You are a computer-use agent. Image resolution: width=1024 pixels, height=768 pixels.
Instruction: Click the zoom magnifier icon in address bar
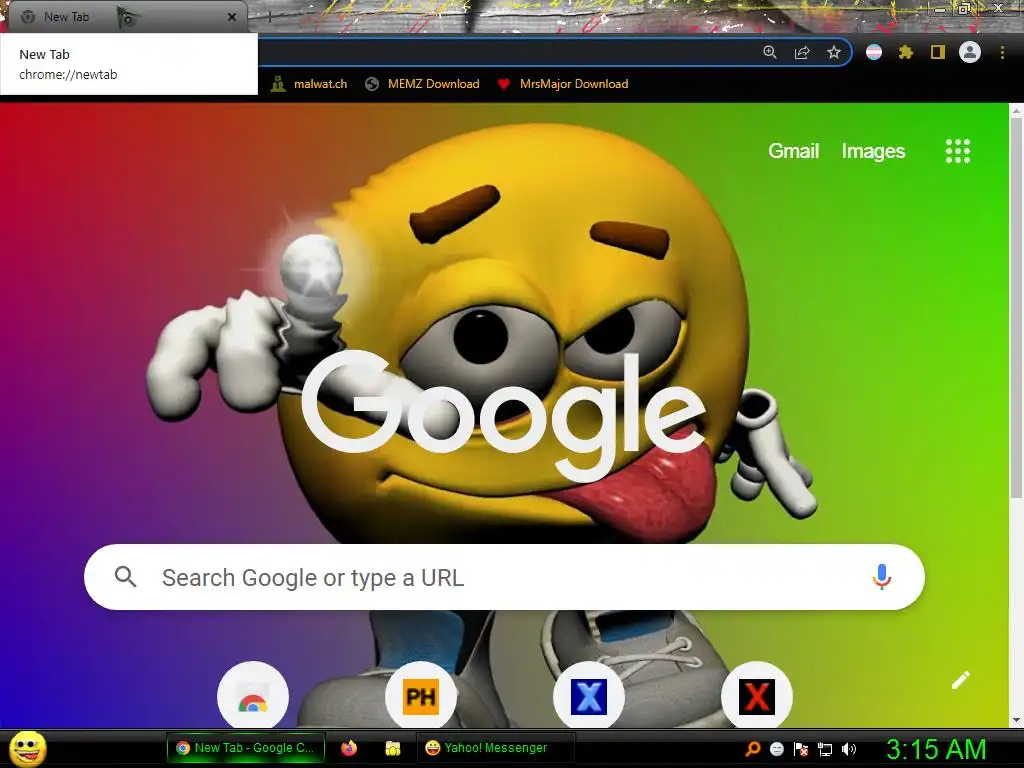[x=770, y=52]
